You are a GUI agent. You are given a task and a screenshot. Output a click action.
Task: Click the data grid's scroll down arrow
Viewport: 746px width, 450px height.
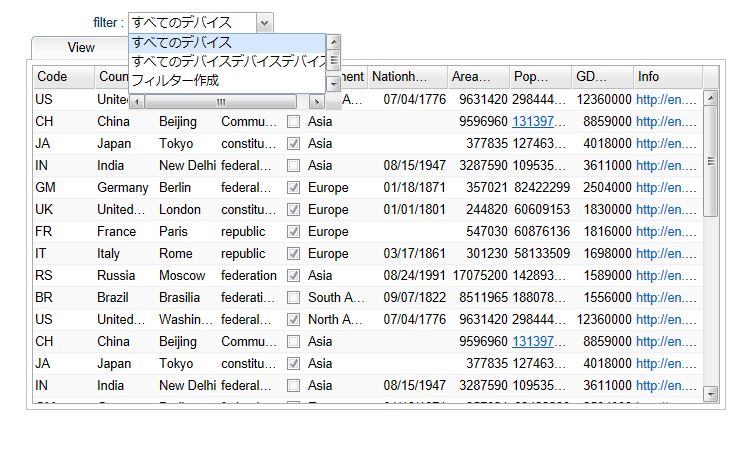coord(711,393)
